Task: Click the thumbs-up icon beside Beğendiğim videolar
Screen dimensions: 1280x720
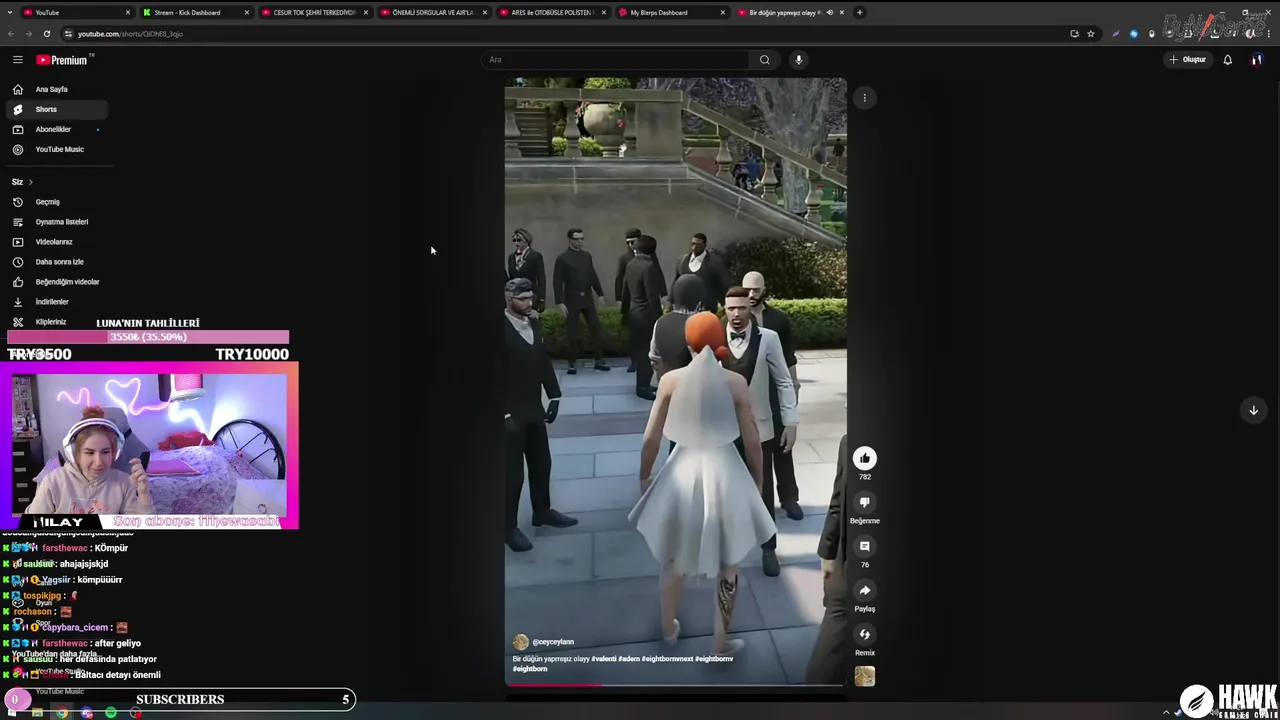Action: (x=17, y=282)
